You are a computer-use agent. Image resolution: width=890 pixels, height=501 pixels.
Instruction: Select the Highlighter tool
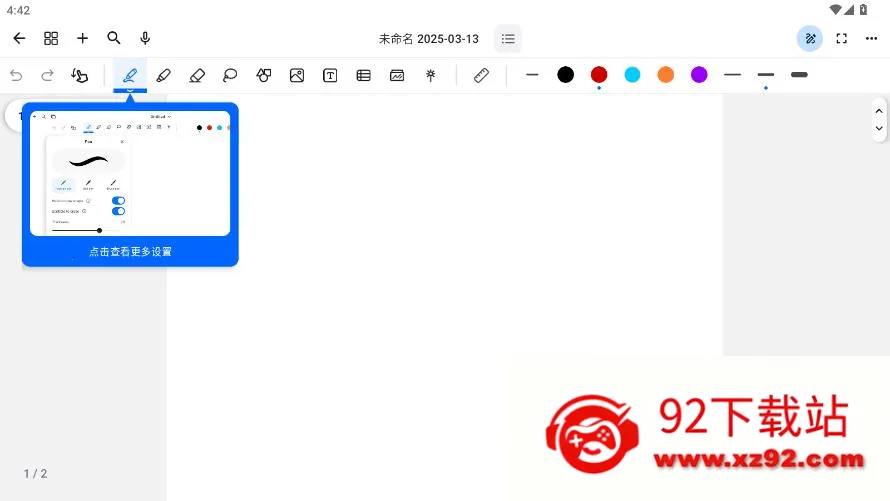pyautogui.click(x=163, y=75)
